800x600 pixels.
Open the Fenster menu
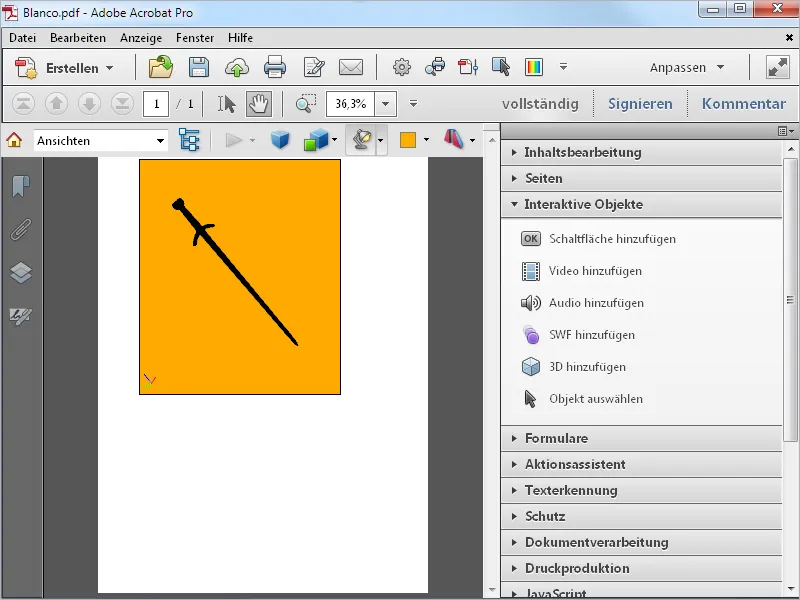click(195, 38)
